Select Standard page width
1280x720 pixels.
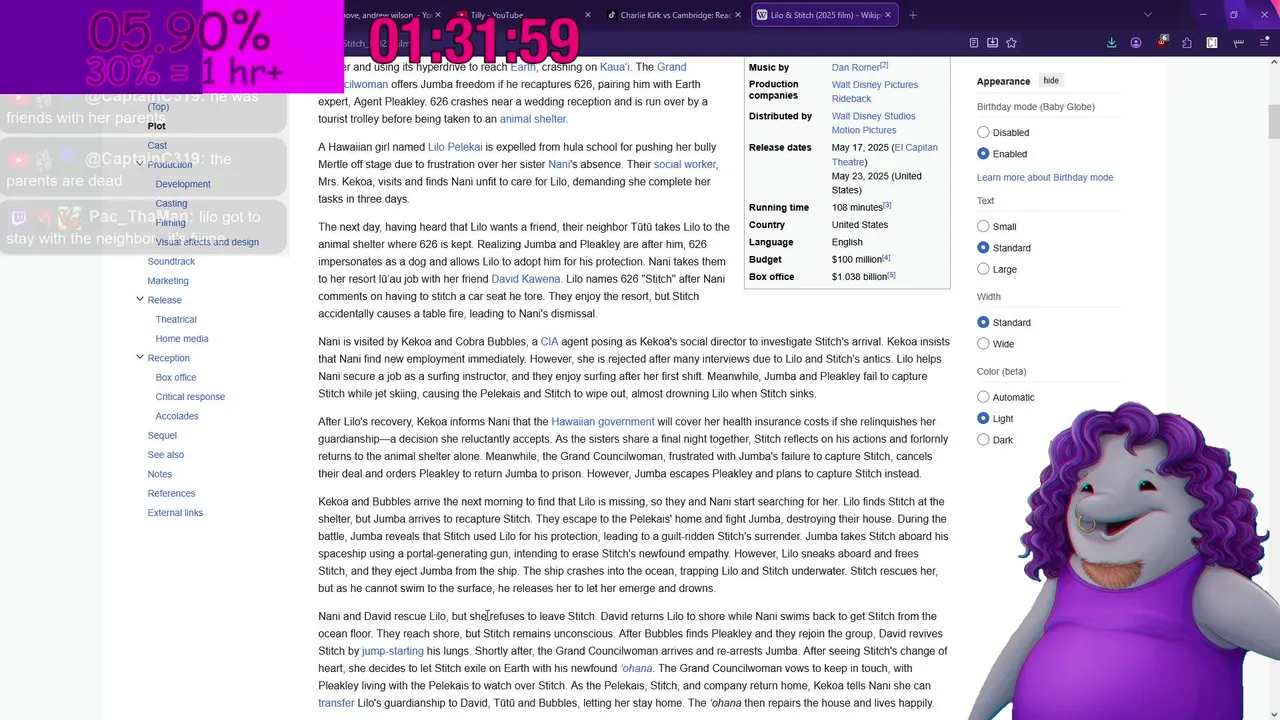coord(983,323)
